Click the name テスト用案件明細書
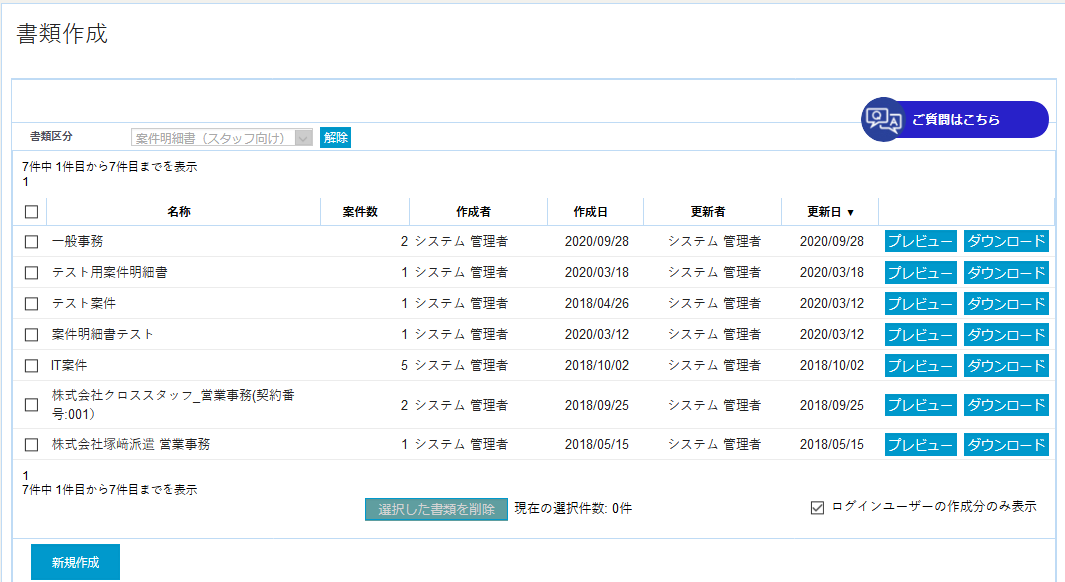 [109, 272]
